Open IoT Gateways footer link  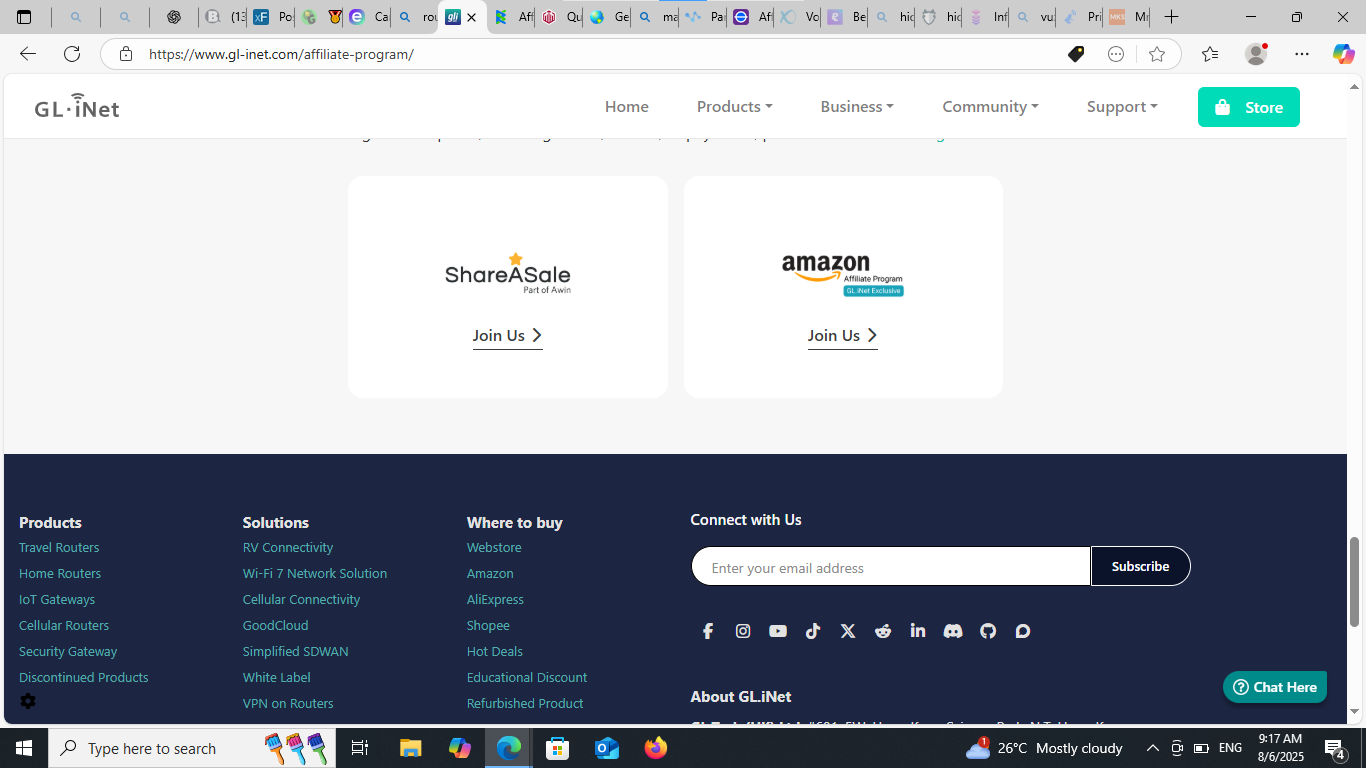[x=57, y=599]
